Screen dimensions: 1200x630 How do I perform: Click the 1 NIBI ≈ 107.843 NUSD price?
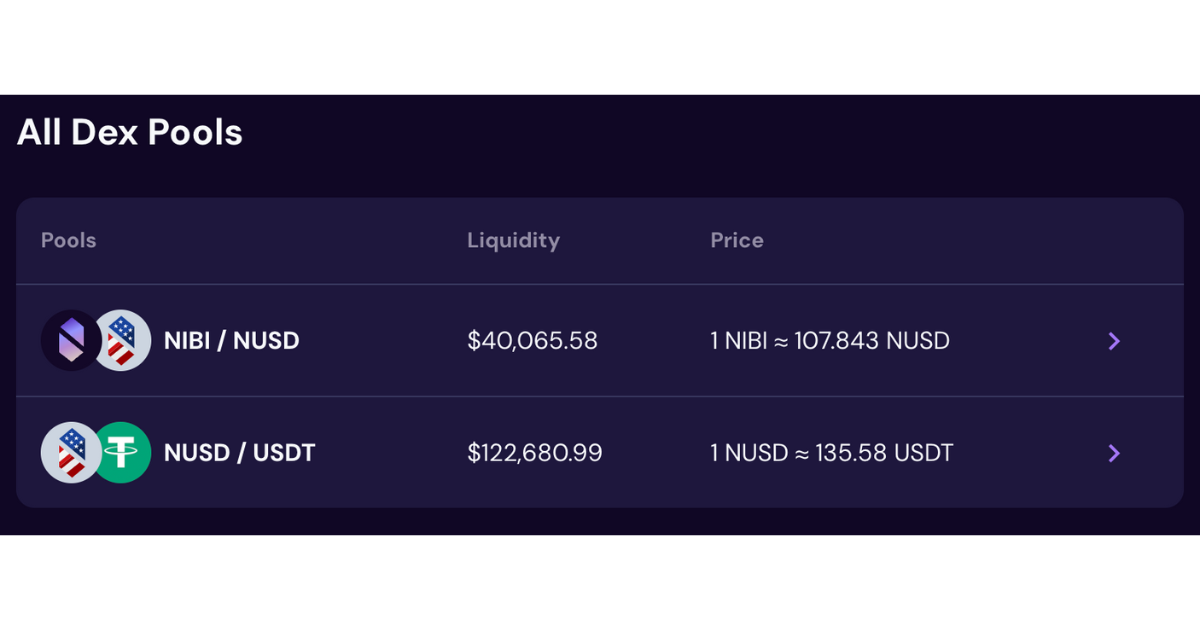click(x=830, y=341)
